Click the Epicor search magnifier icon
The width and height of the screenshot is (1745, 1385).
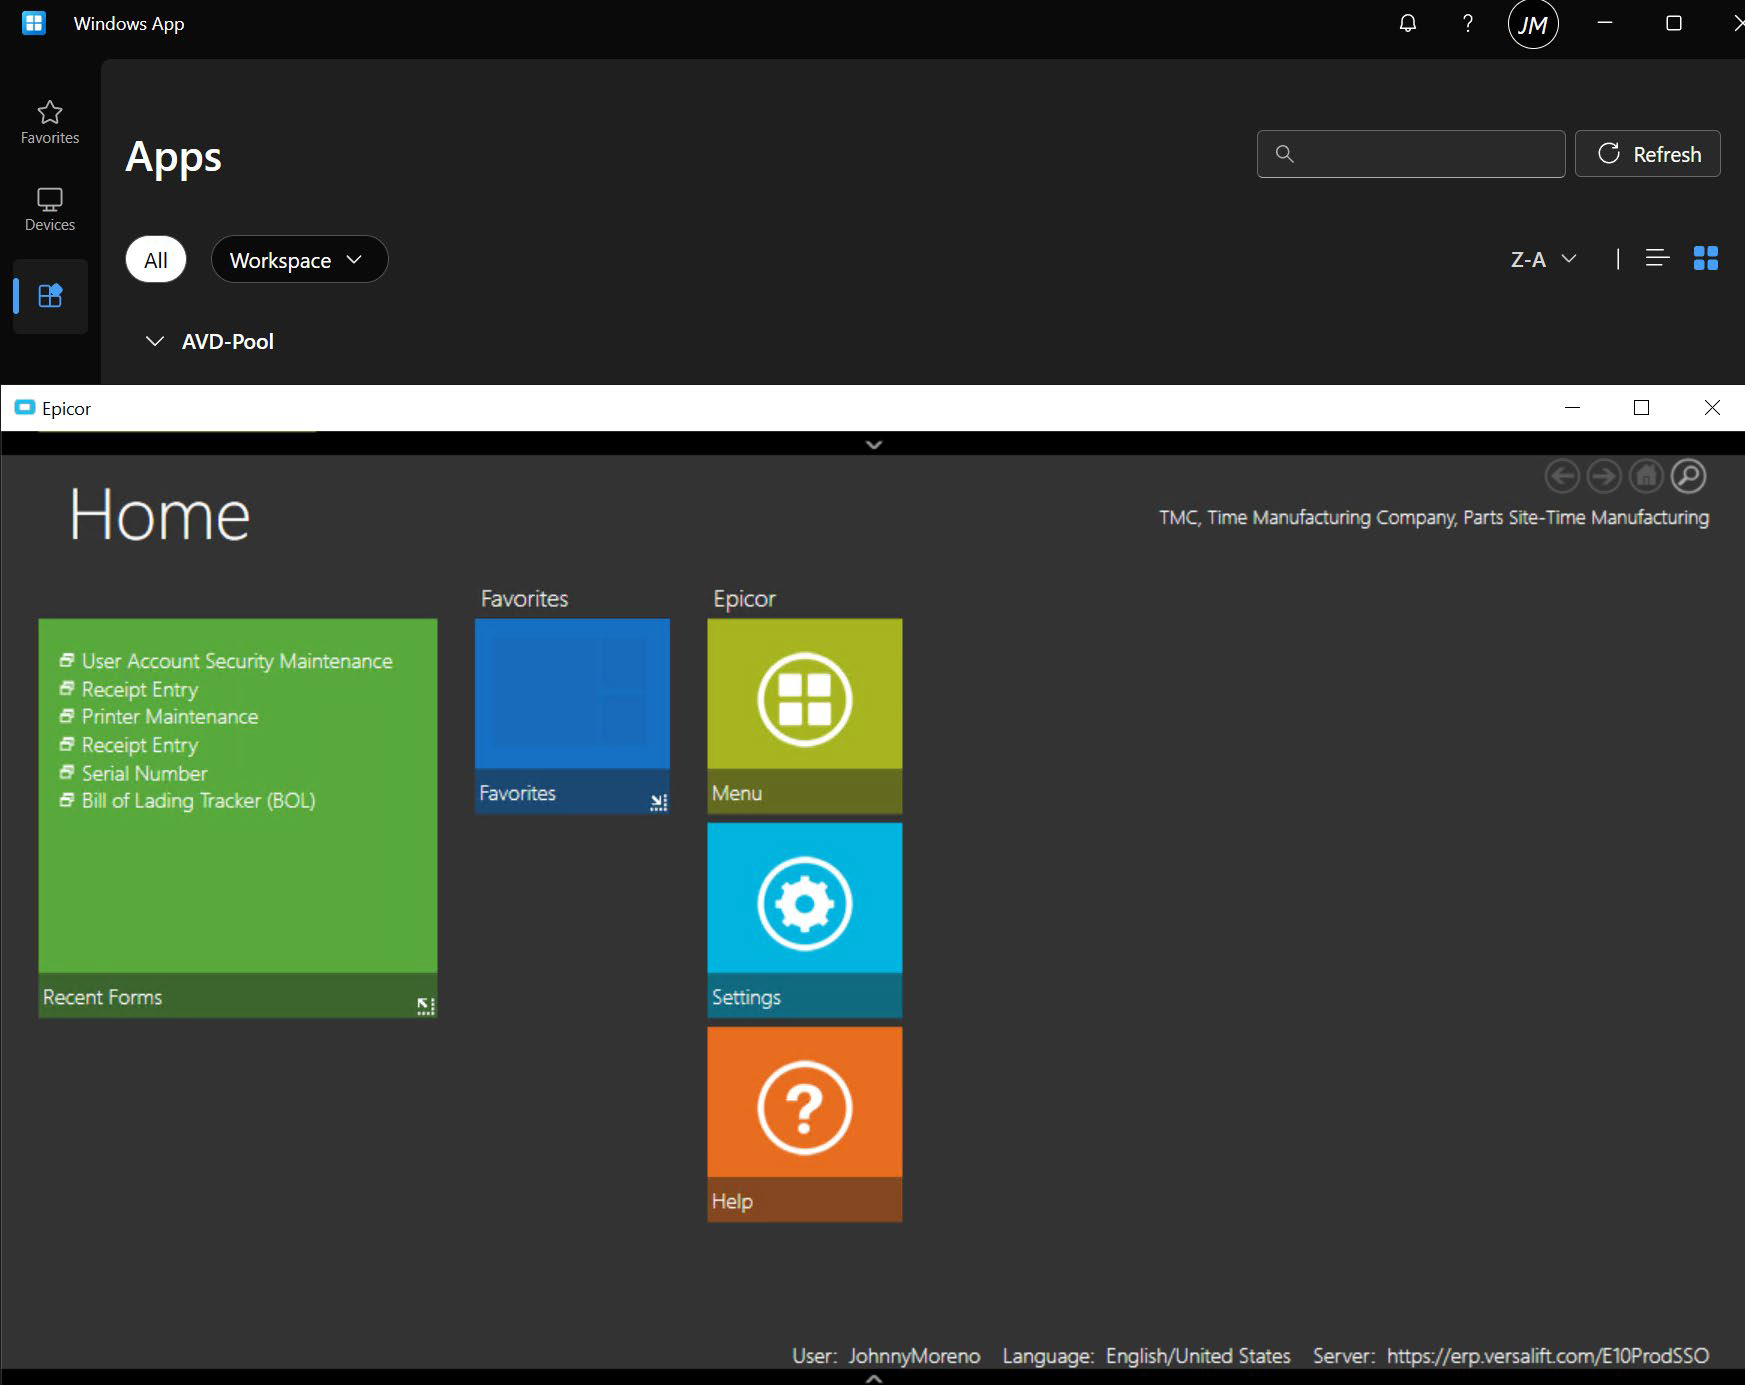(x=1688, y=476)
